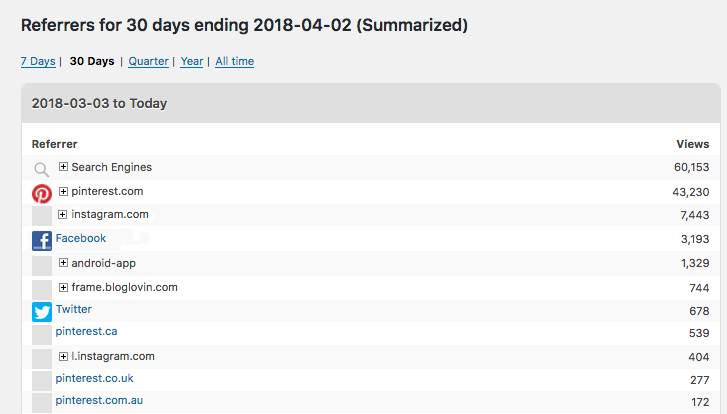Expand the frame.bloglovin.com referrer row
Viewport: 727px width, 414px height.
64,287
